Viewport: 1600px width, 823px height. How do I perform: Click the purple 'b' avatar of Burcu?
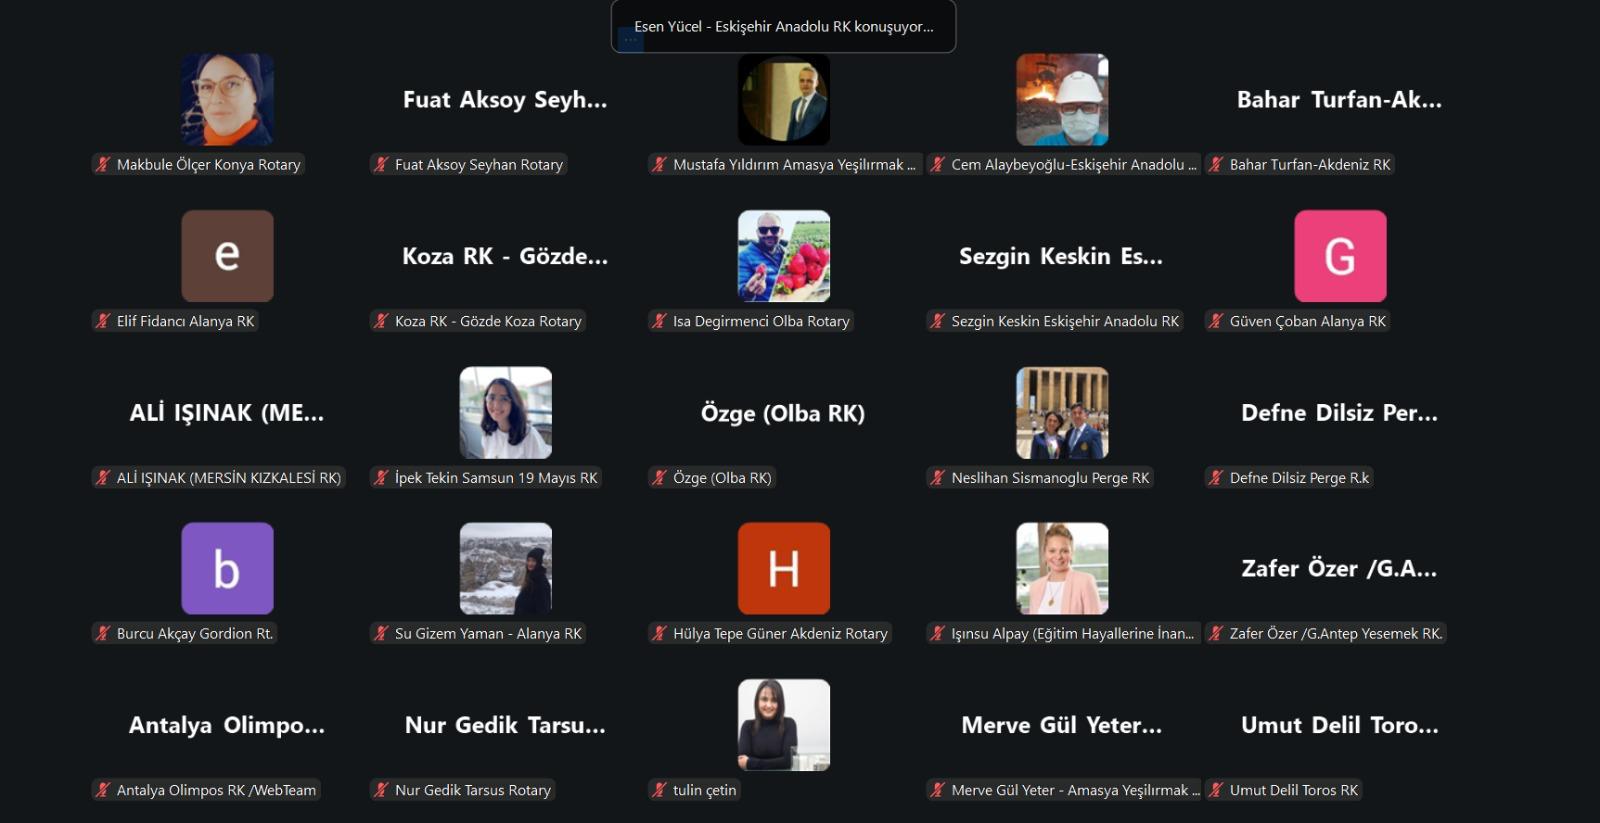pyautogui.click(x=227, y=568)
